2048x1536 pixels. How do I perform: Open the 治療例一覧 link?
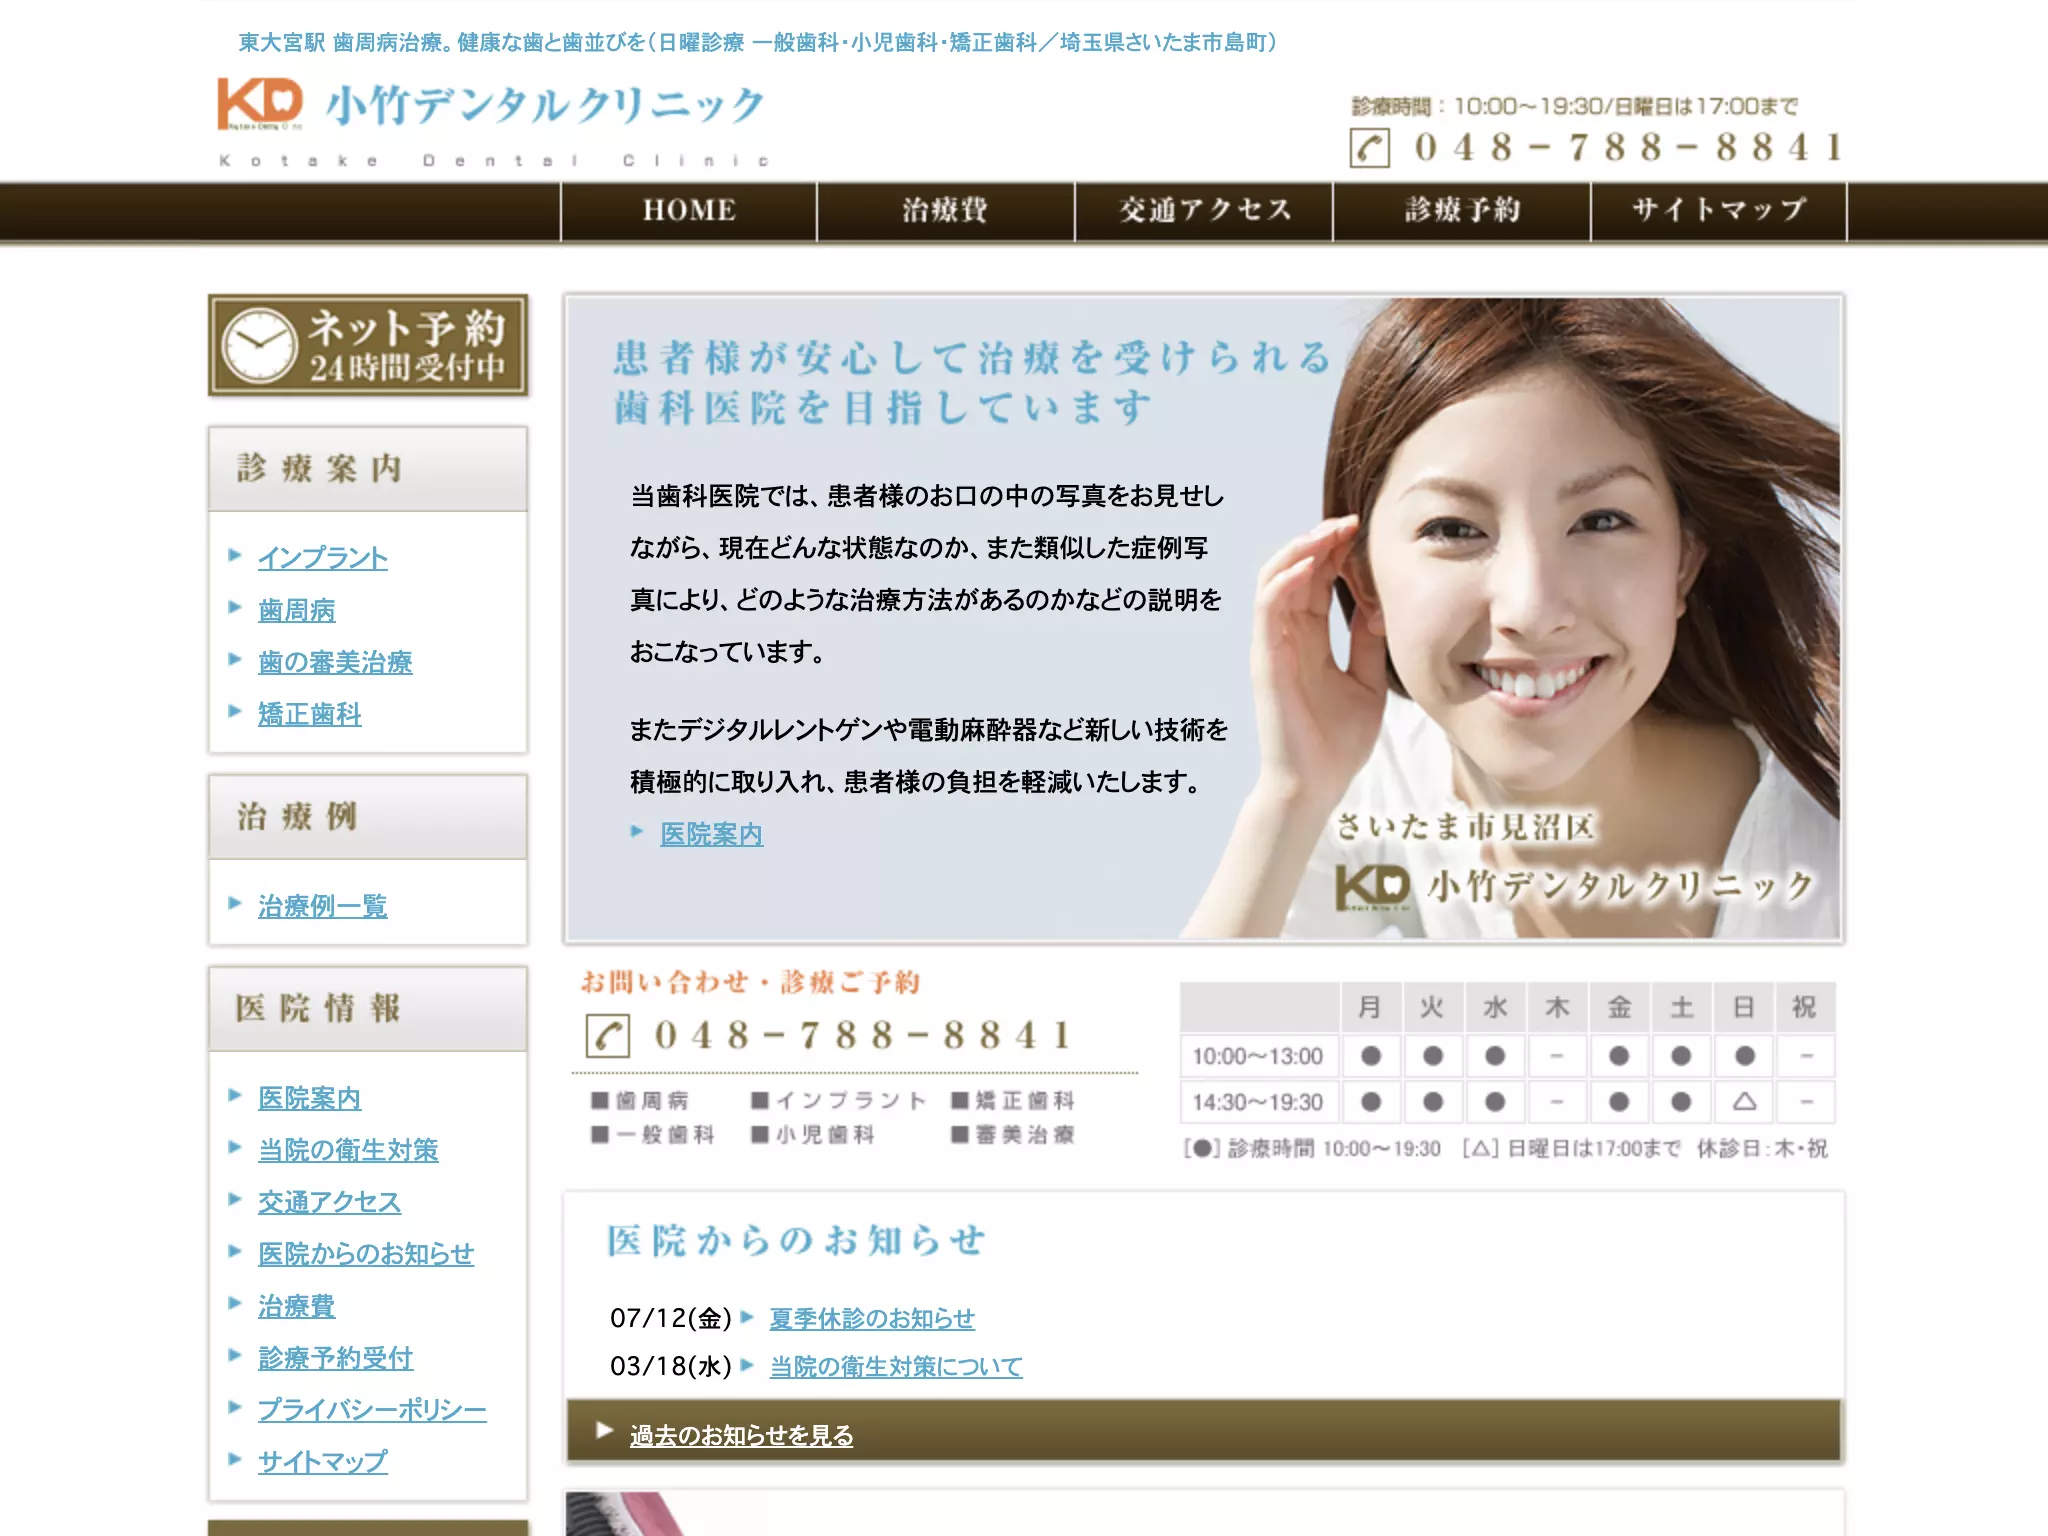coord(323,905)
